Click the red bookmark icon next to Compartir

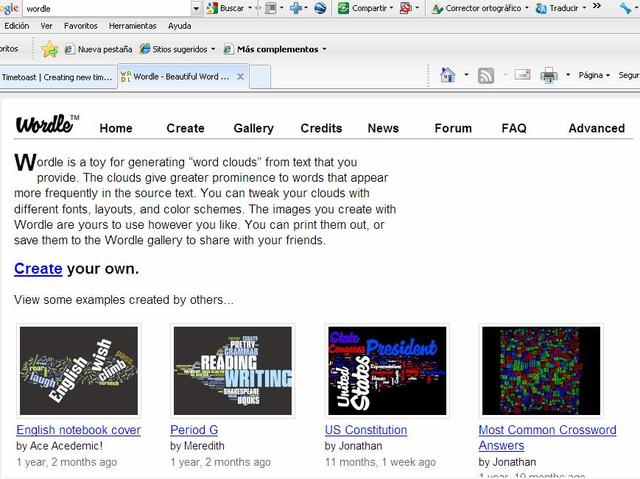(x=406, y=8)
